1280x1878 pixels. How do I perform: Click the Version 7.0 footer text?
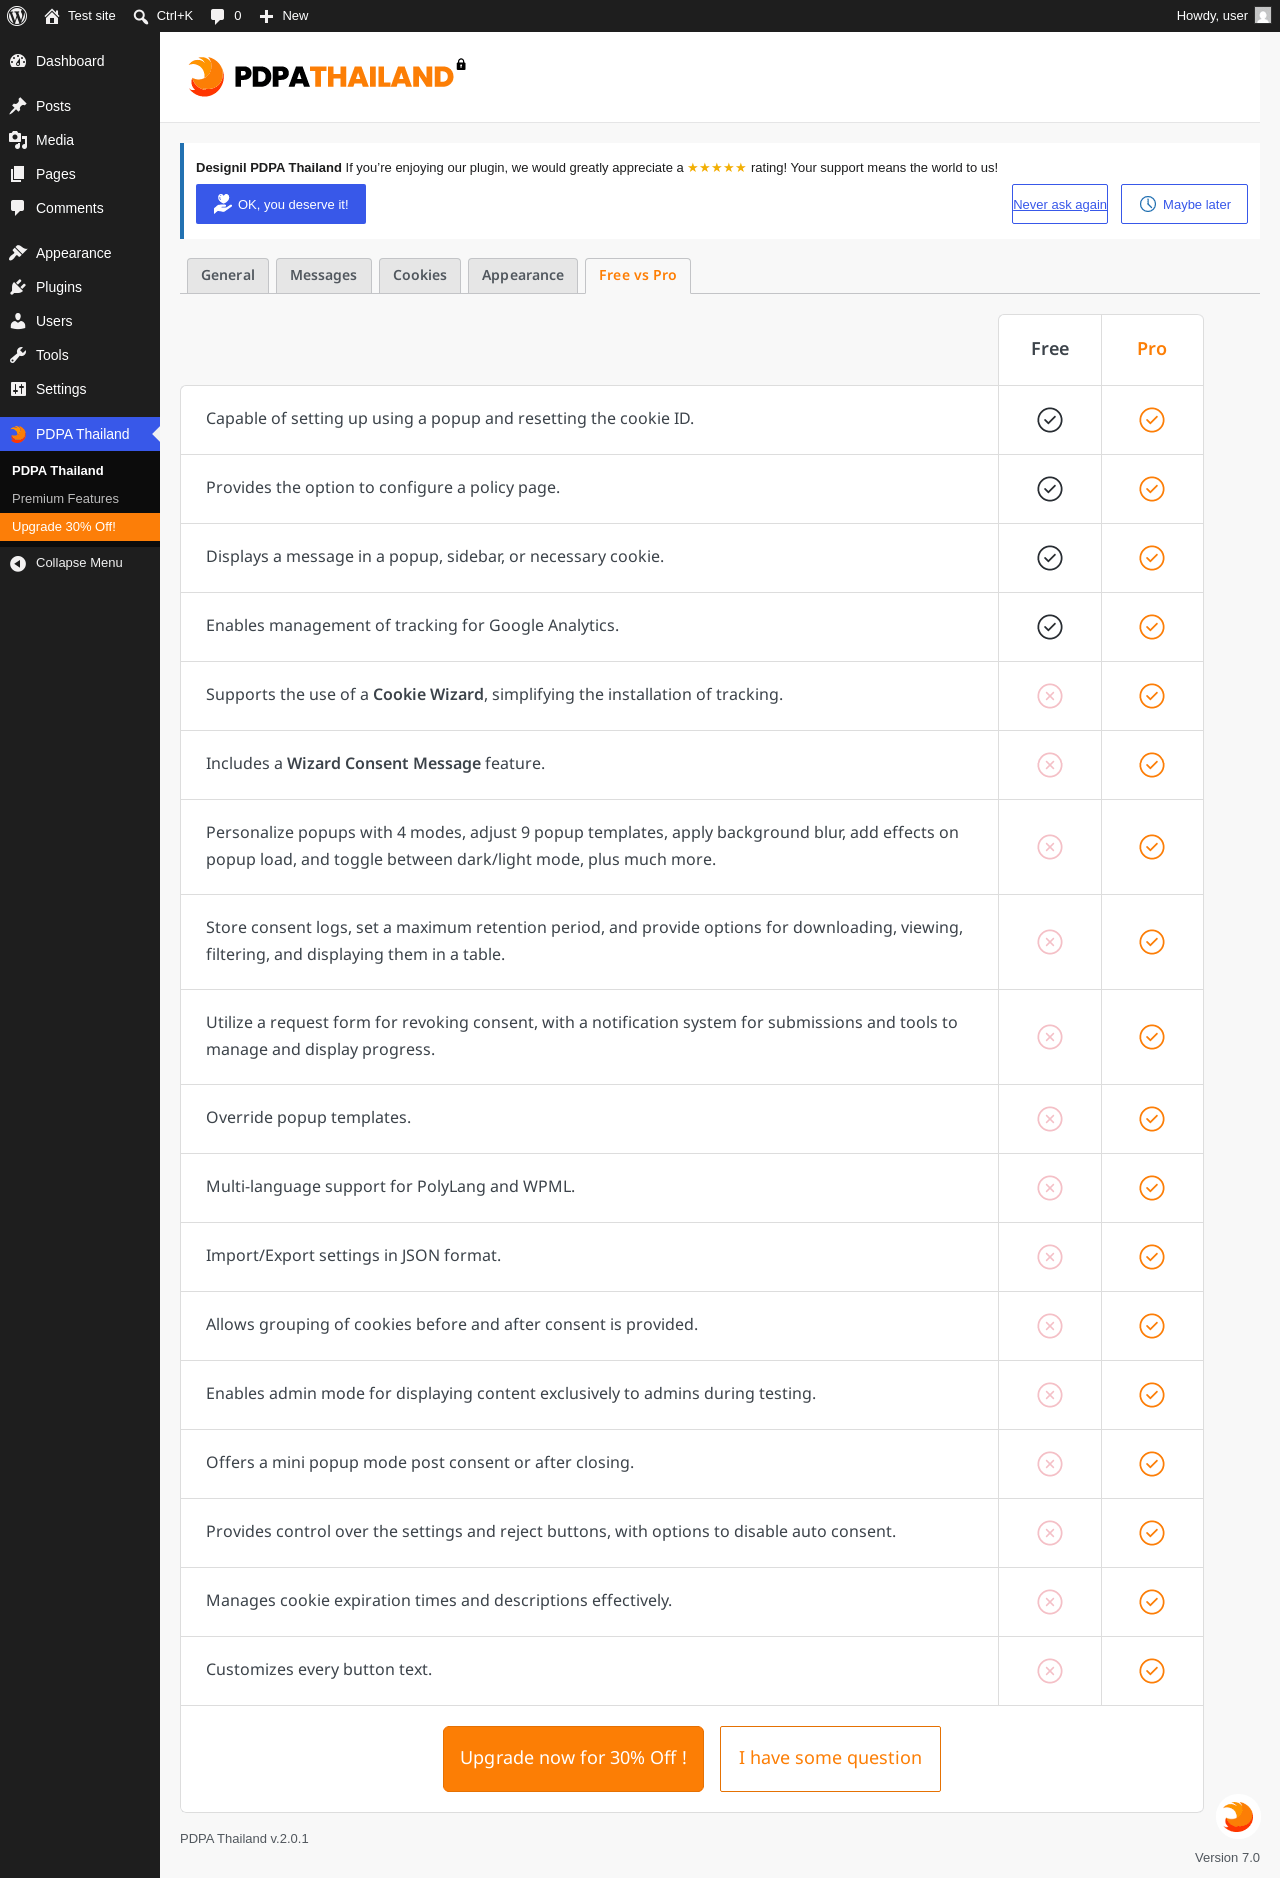(x=1227, y=1858)
